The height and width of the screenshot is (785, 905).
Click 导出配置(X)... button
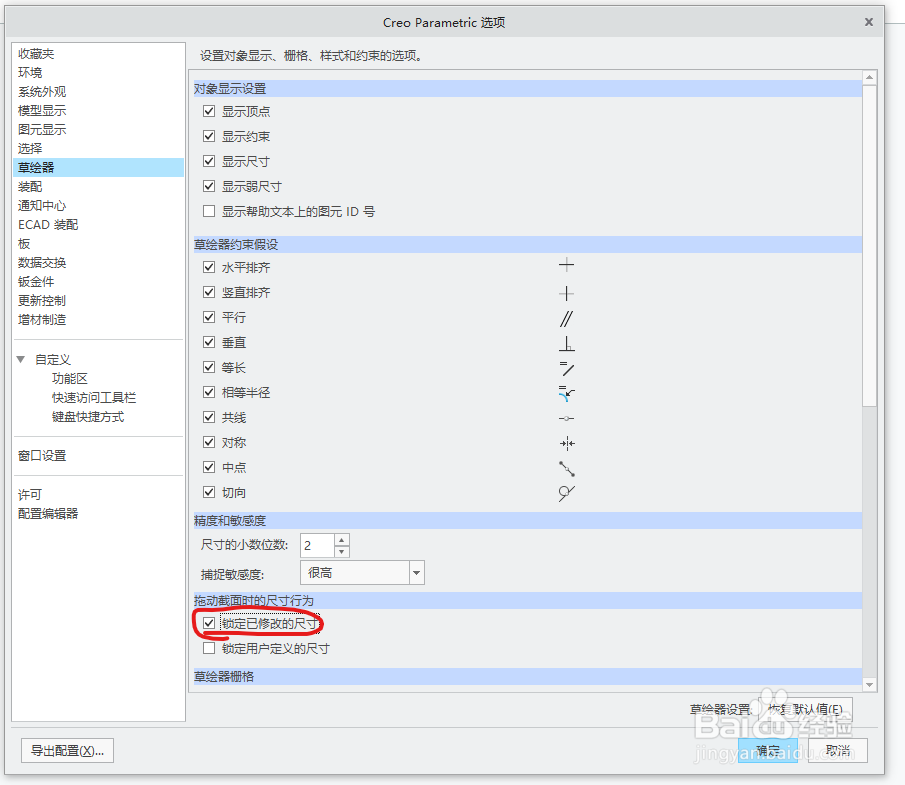coord(68,750)
